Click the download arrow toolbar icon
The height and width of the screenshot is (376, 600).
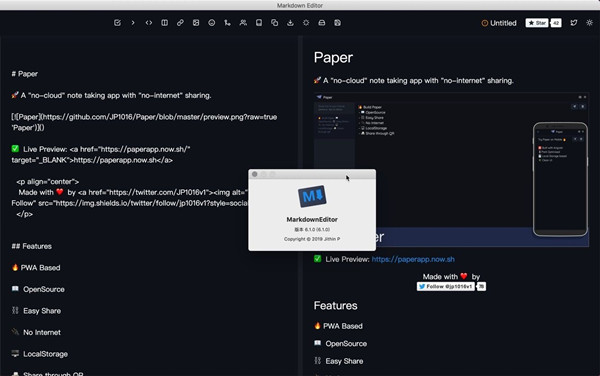290,23
